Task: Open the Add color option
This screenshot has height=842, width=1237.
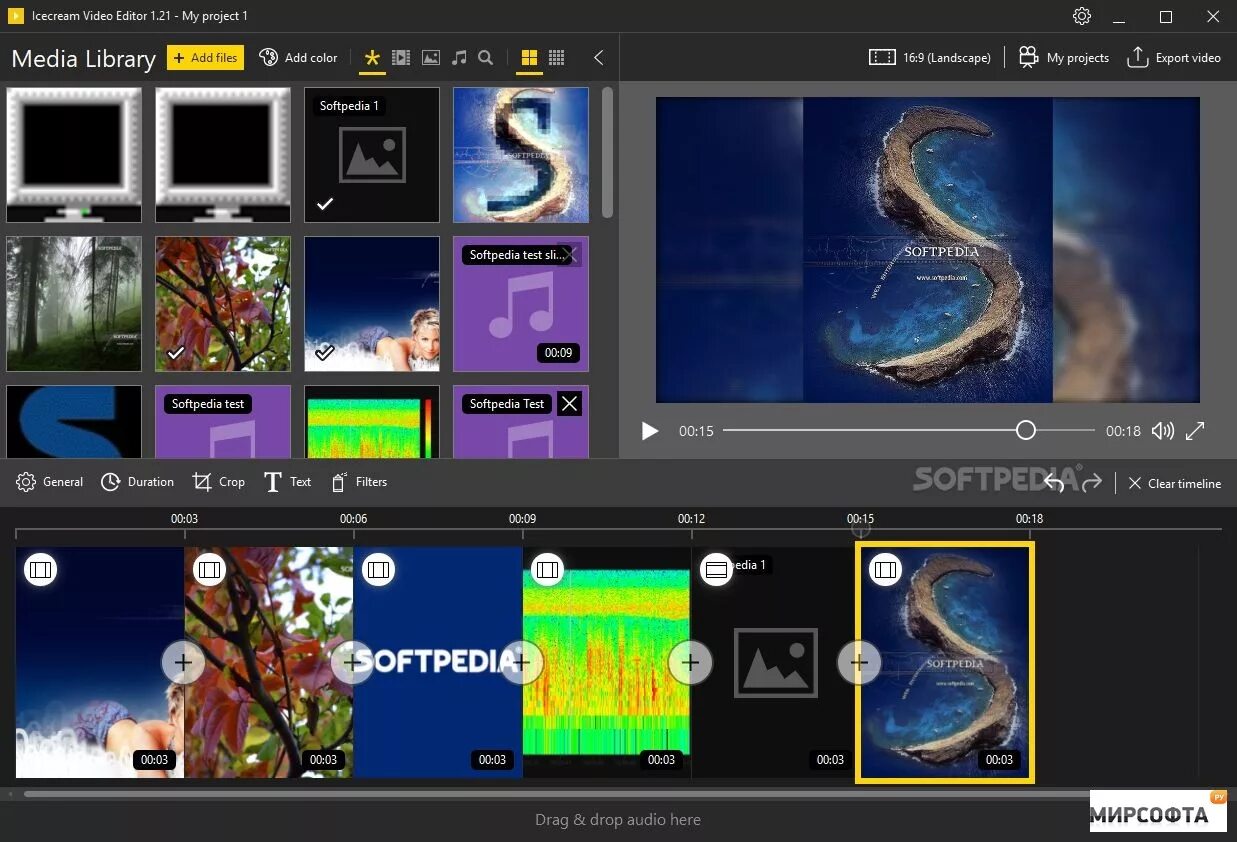Action: coord(298,57)
